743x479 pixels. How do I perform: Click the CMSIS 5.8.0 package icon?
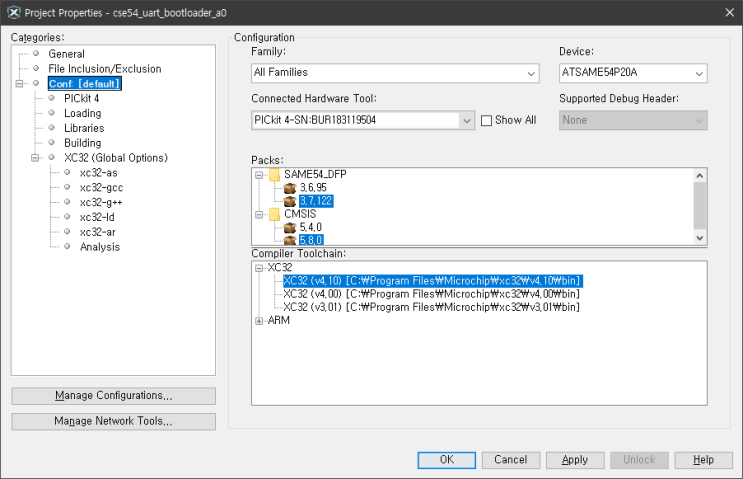290,240
